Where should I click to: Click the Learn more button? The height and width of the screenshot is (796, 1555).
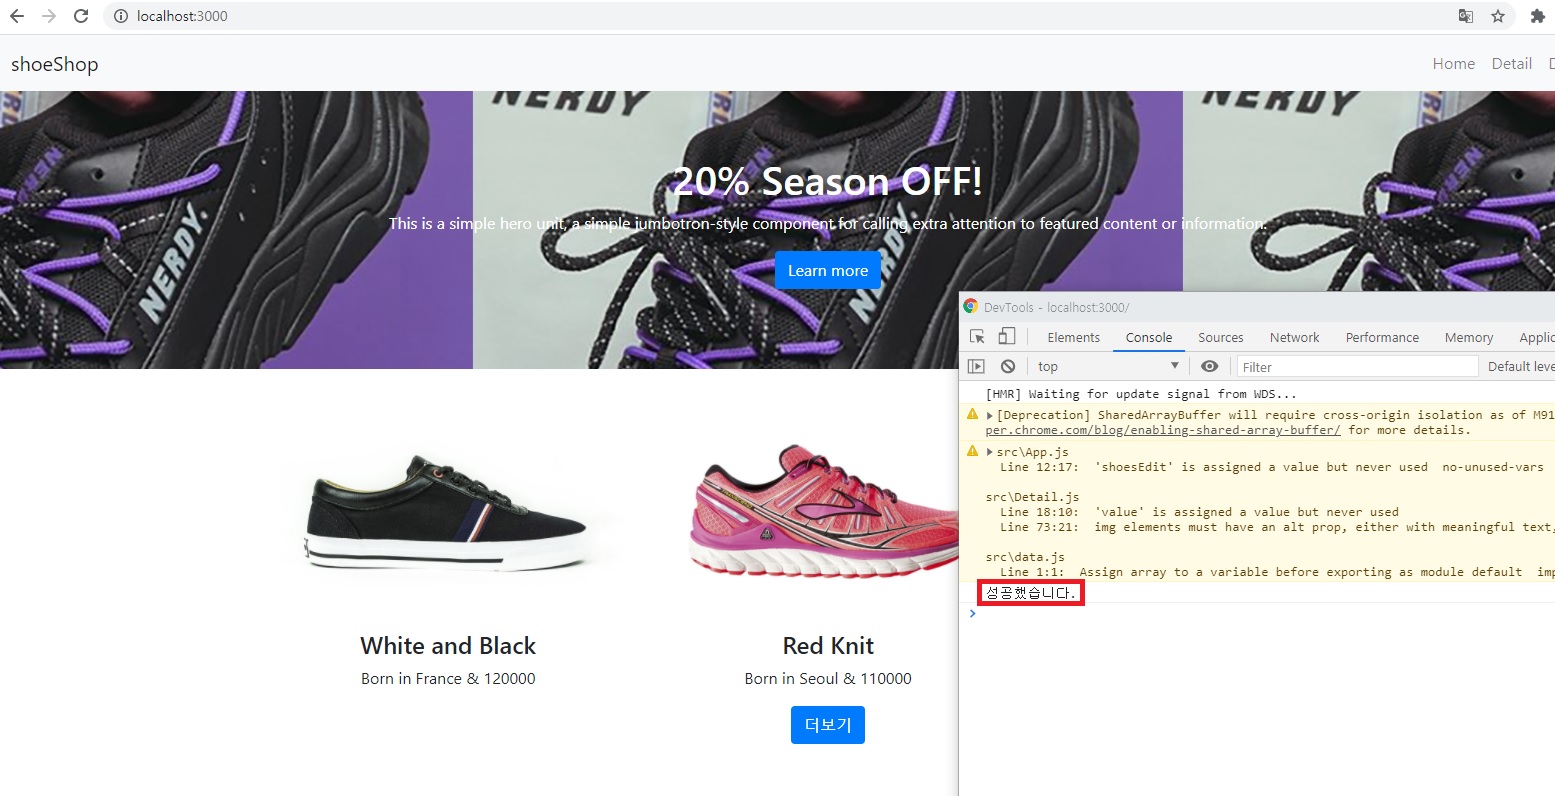coord(828,270)
